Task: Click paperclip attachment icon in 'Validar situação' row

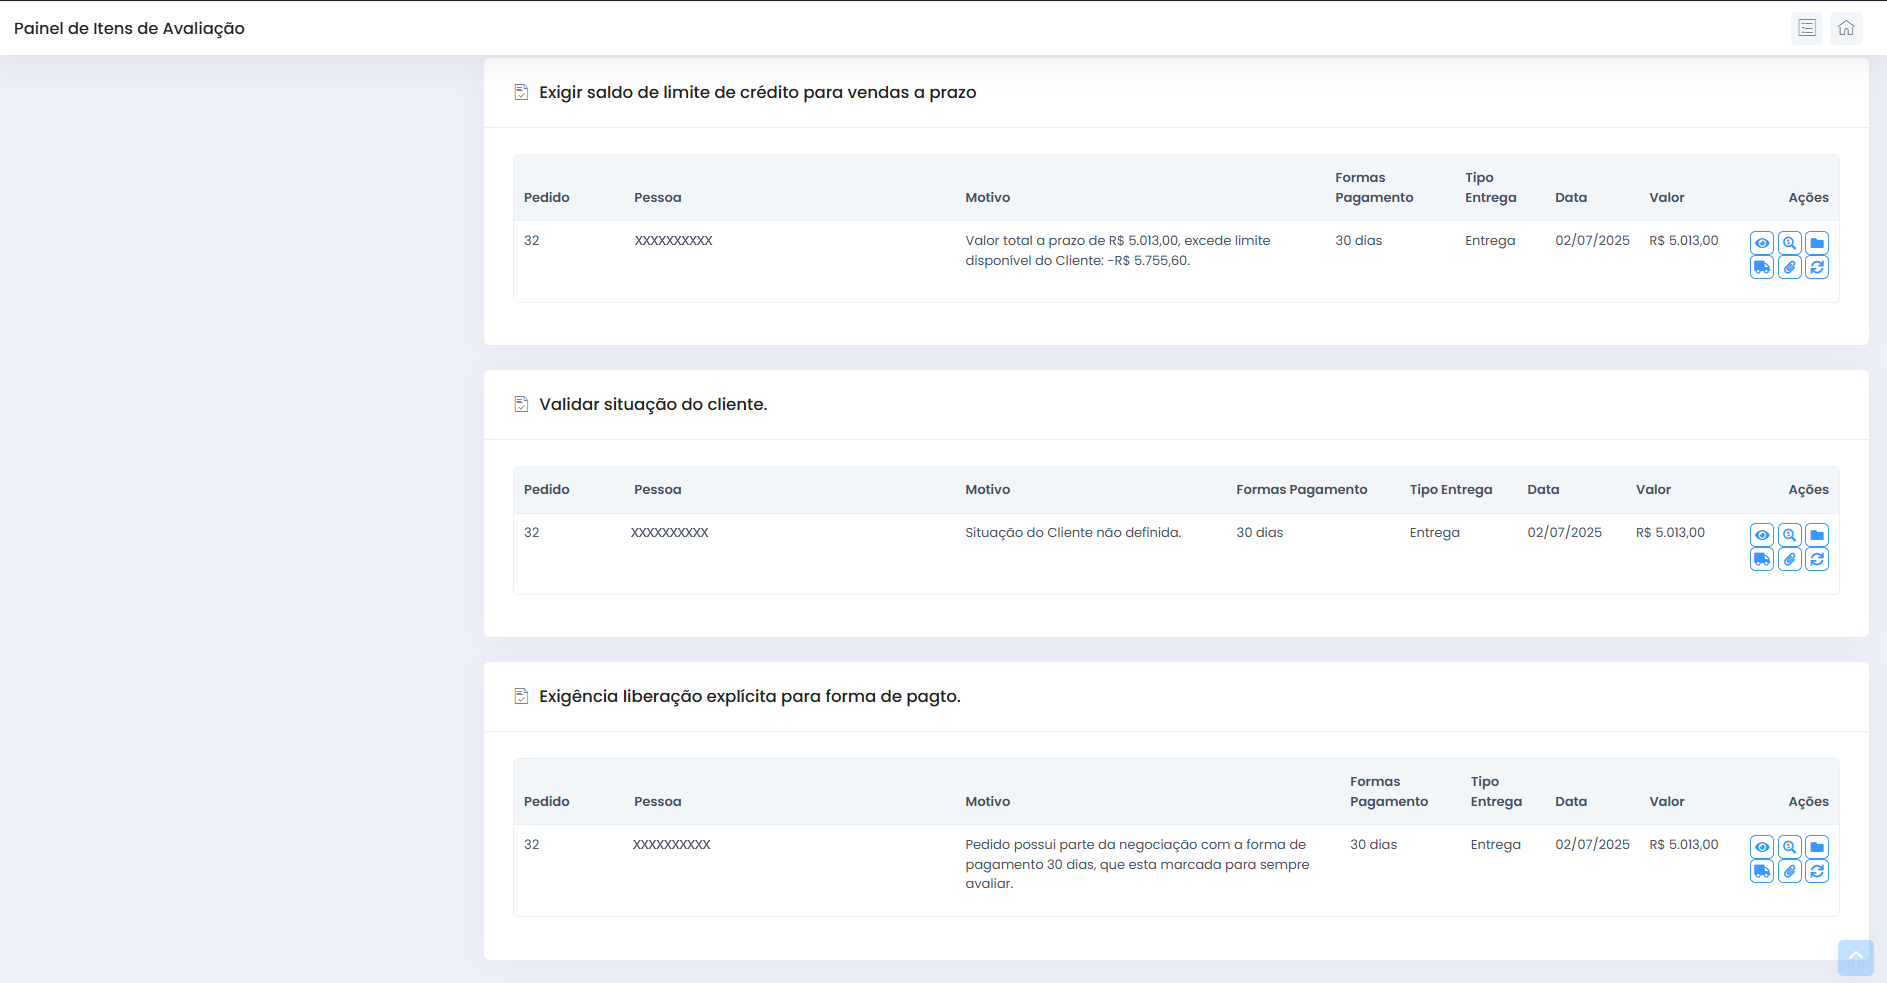Action: coord(1790,559)
